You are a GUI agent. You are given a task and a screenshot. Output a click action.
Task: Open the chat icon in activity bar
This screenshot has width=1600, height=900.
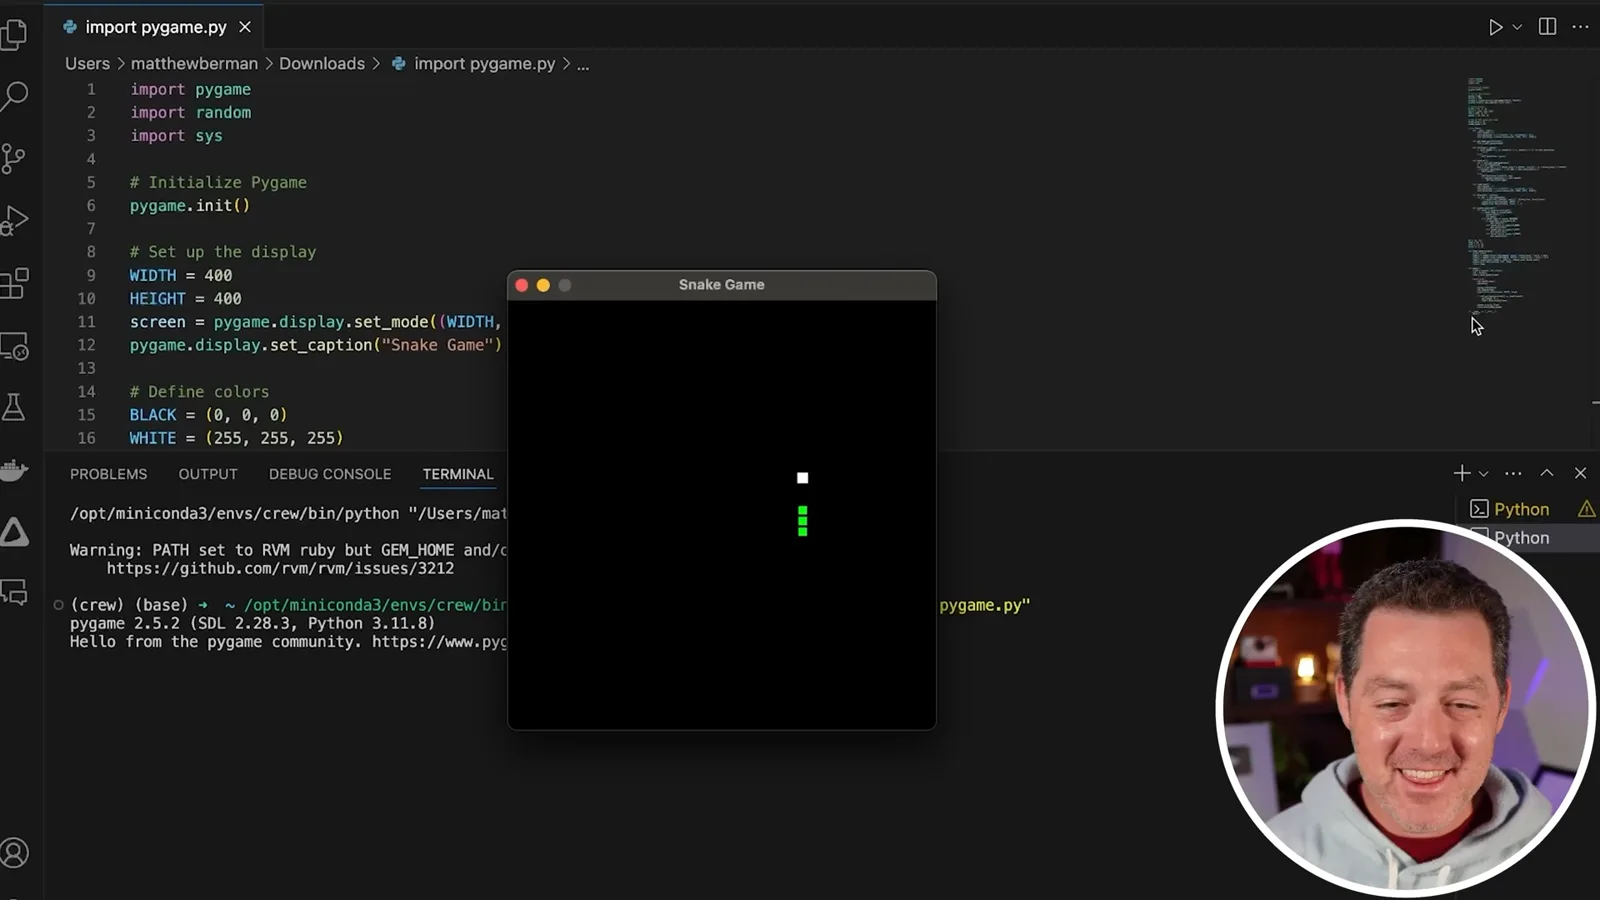[14, 592]
